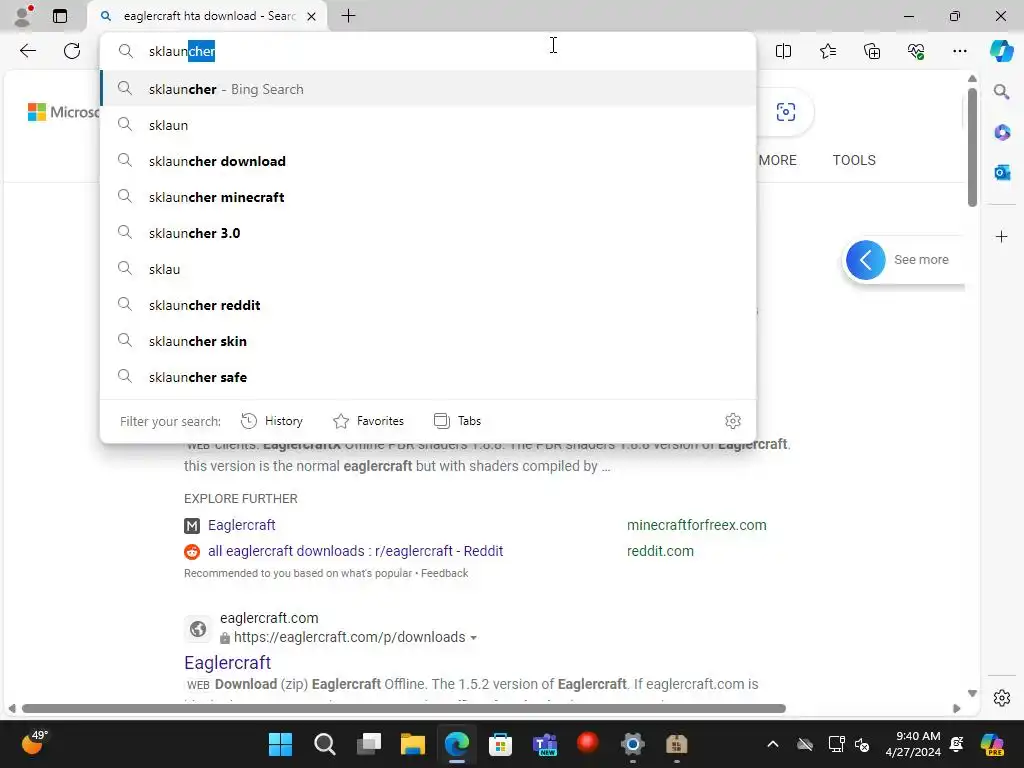
Task: Select the 'sklaun' suggestion
Action: tap(428, 125)
